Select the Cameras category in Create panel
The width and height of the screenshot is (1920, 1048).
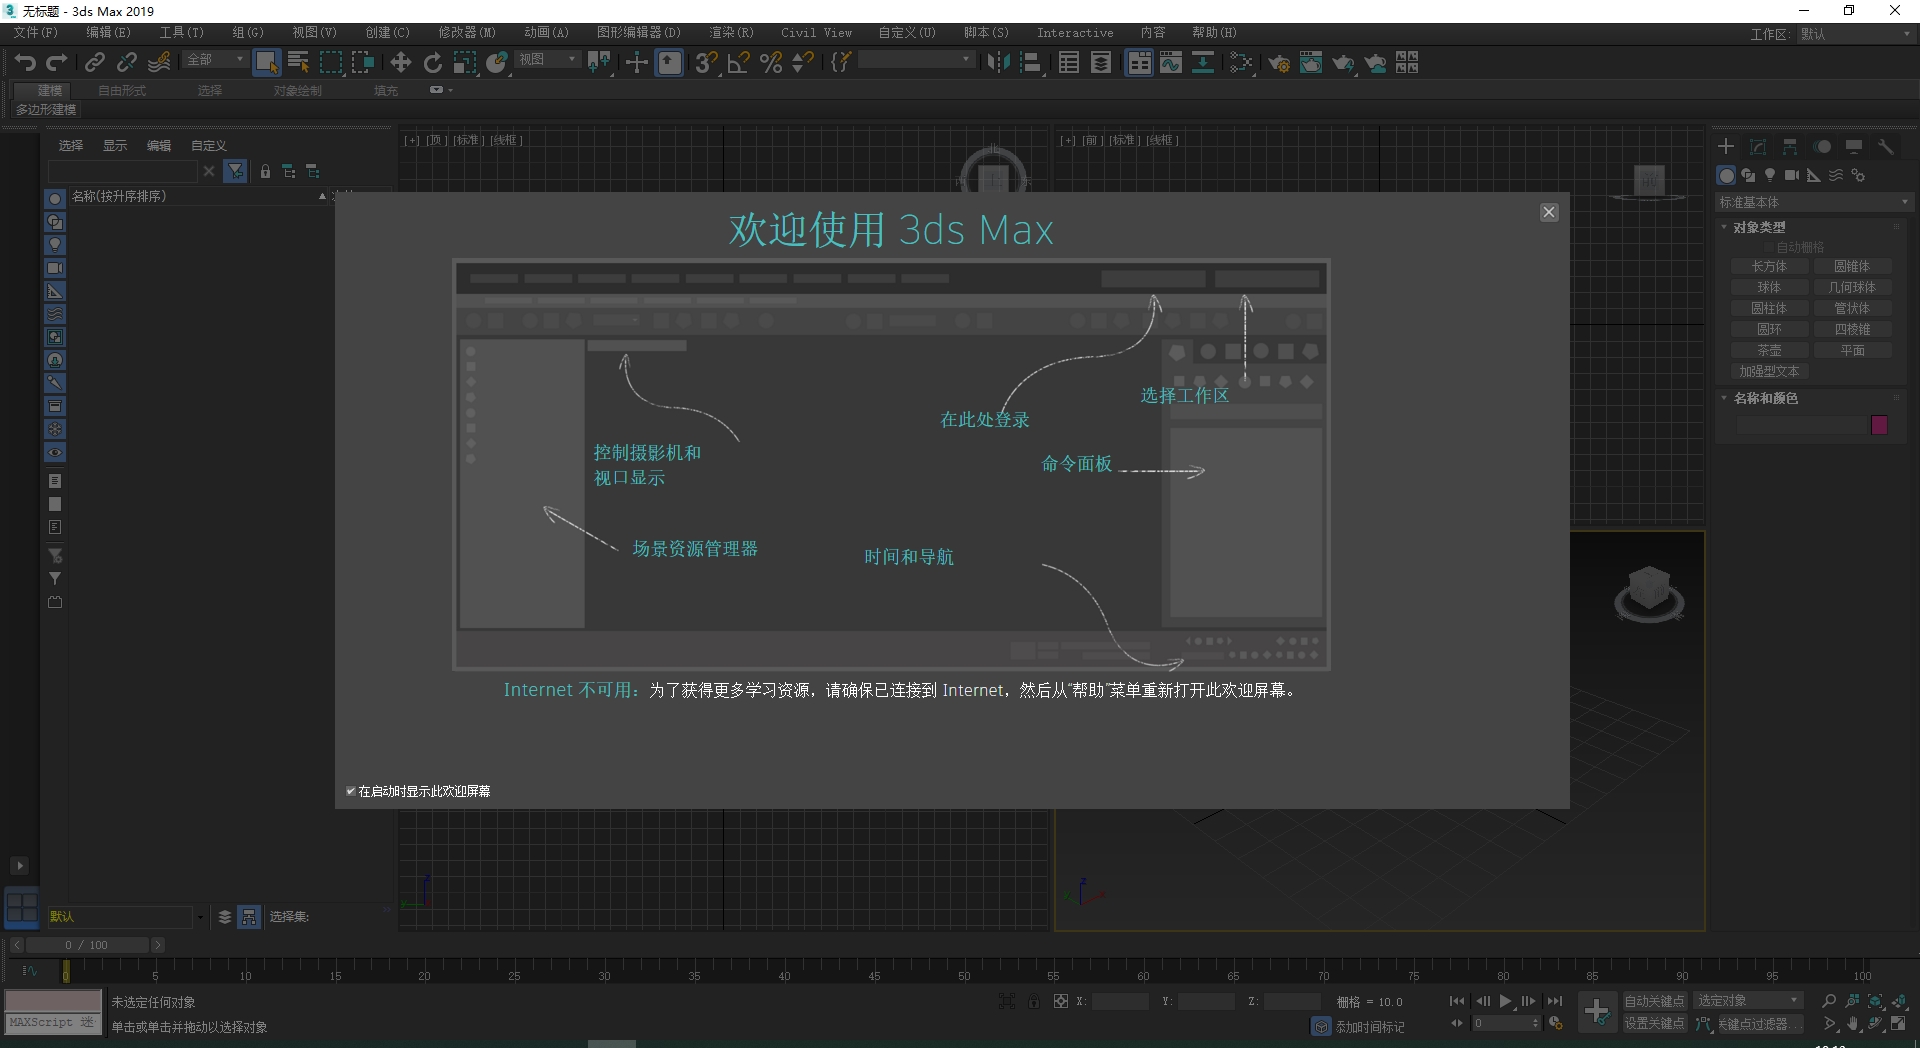click(1792, 175)
